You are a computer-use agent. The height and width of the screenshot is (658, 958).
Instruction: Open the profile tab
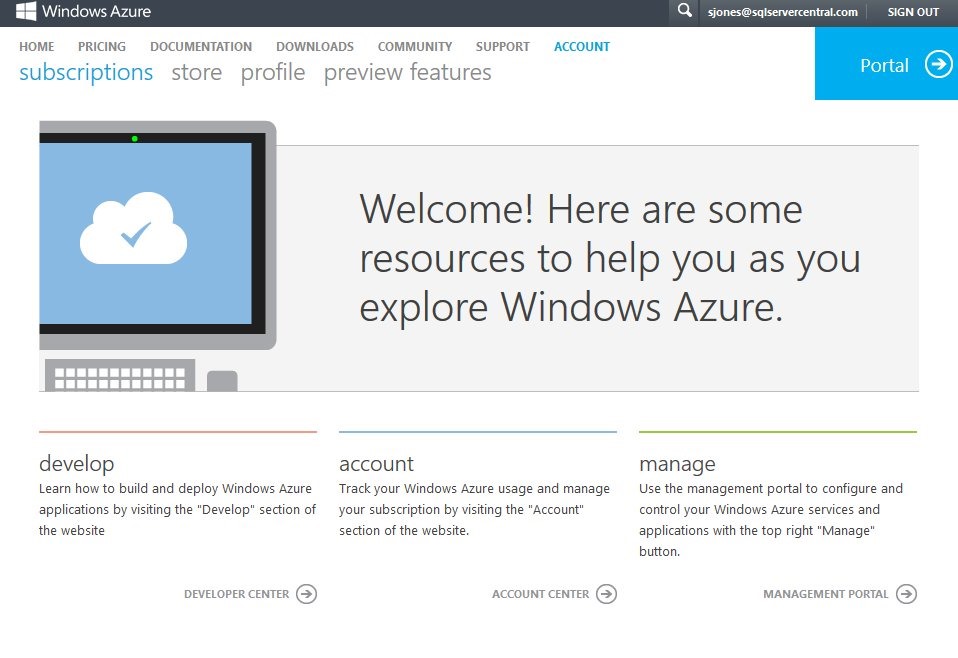click(x=273, y=73)
